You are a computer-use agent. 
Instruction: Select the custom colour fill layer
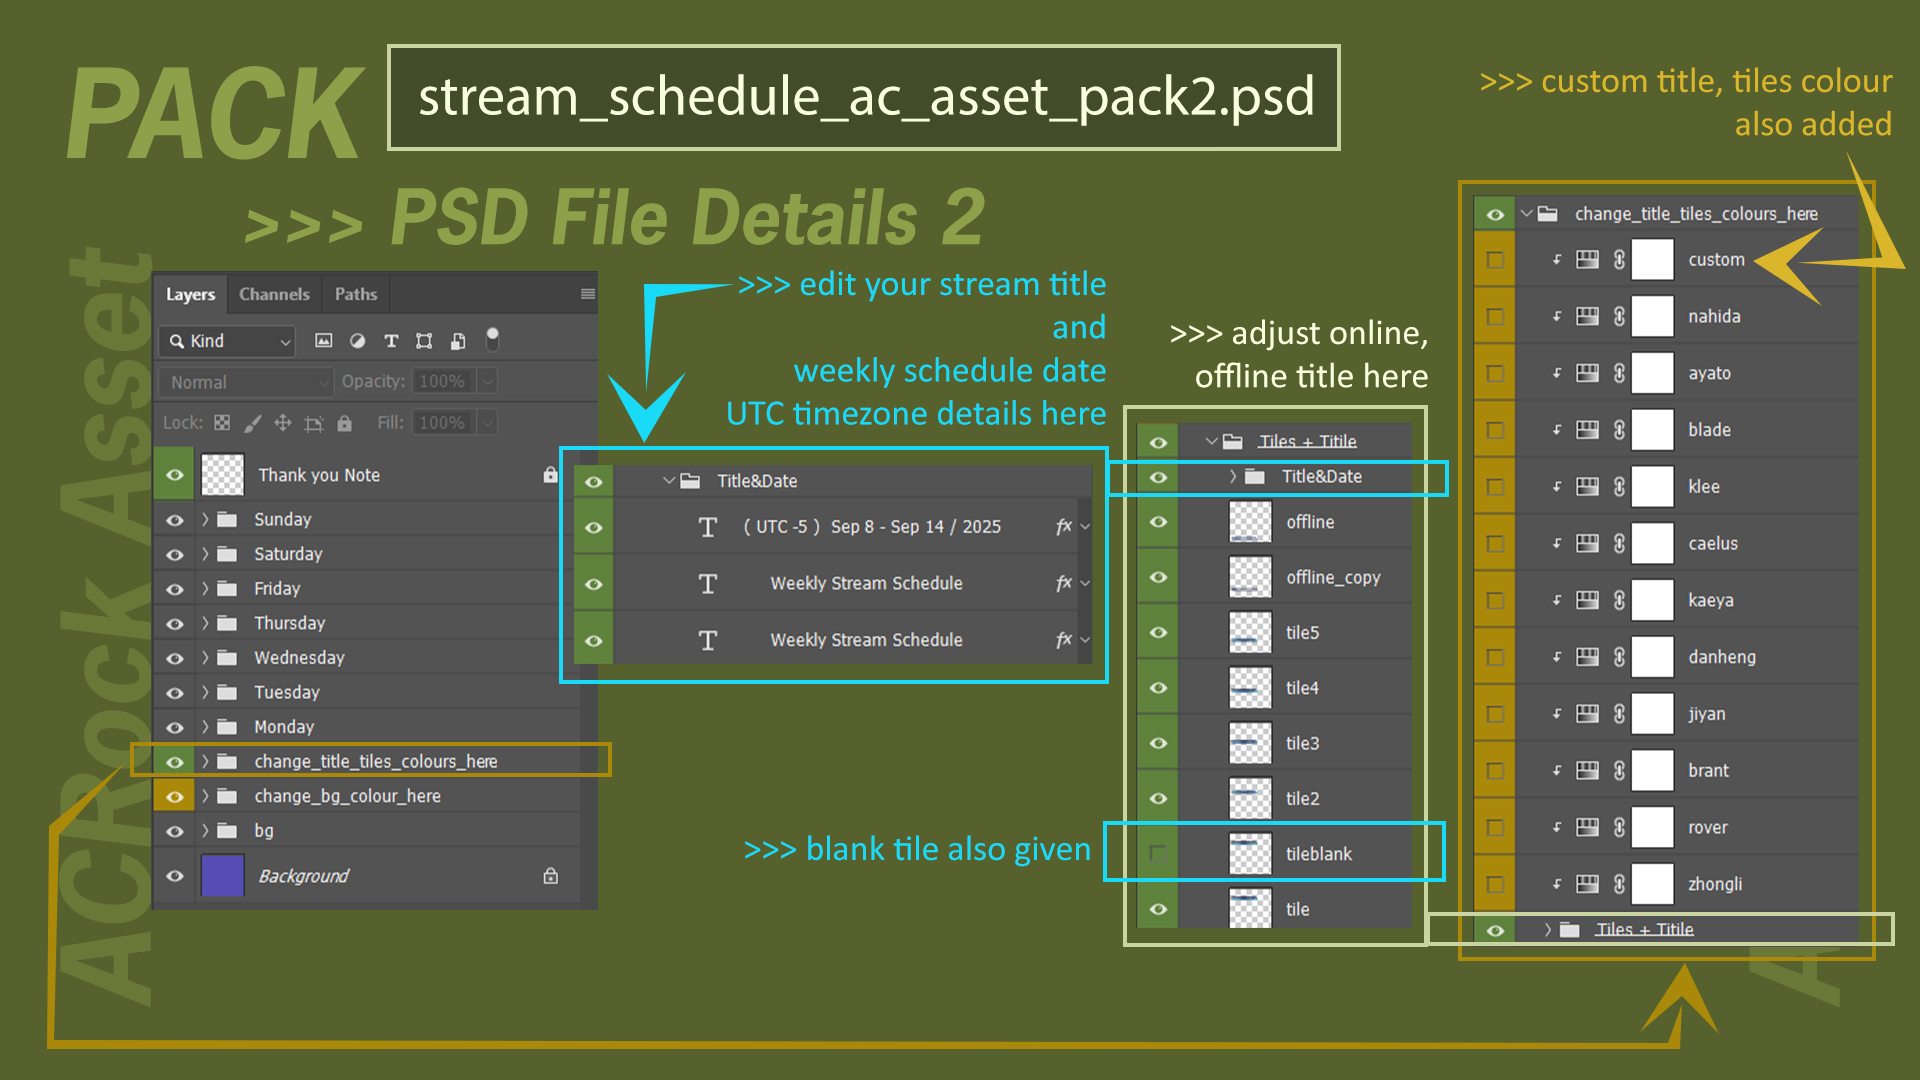coord(1716,260)
